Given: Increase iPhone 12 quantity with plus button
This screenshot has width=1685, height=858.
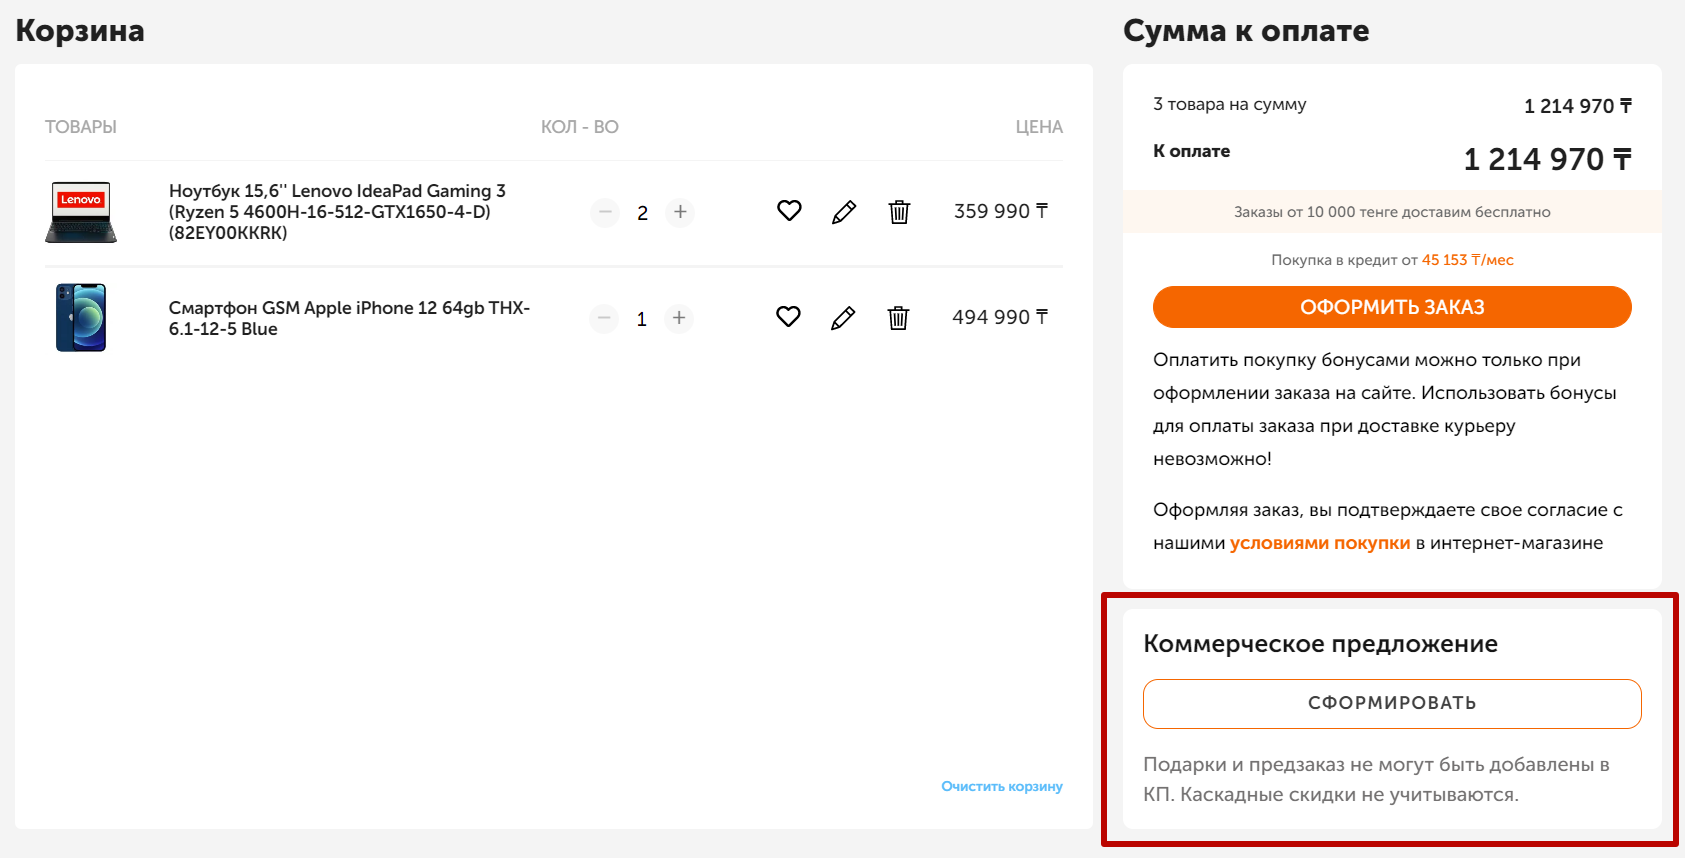Looking at the screenshot, I should (x=679, y=318).
